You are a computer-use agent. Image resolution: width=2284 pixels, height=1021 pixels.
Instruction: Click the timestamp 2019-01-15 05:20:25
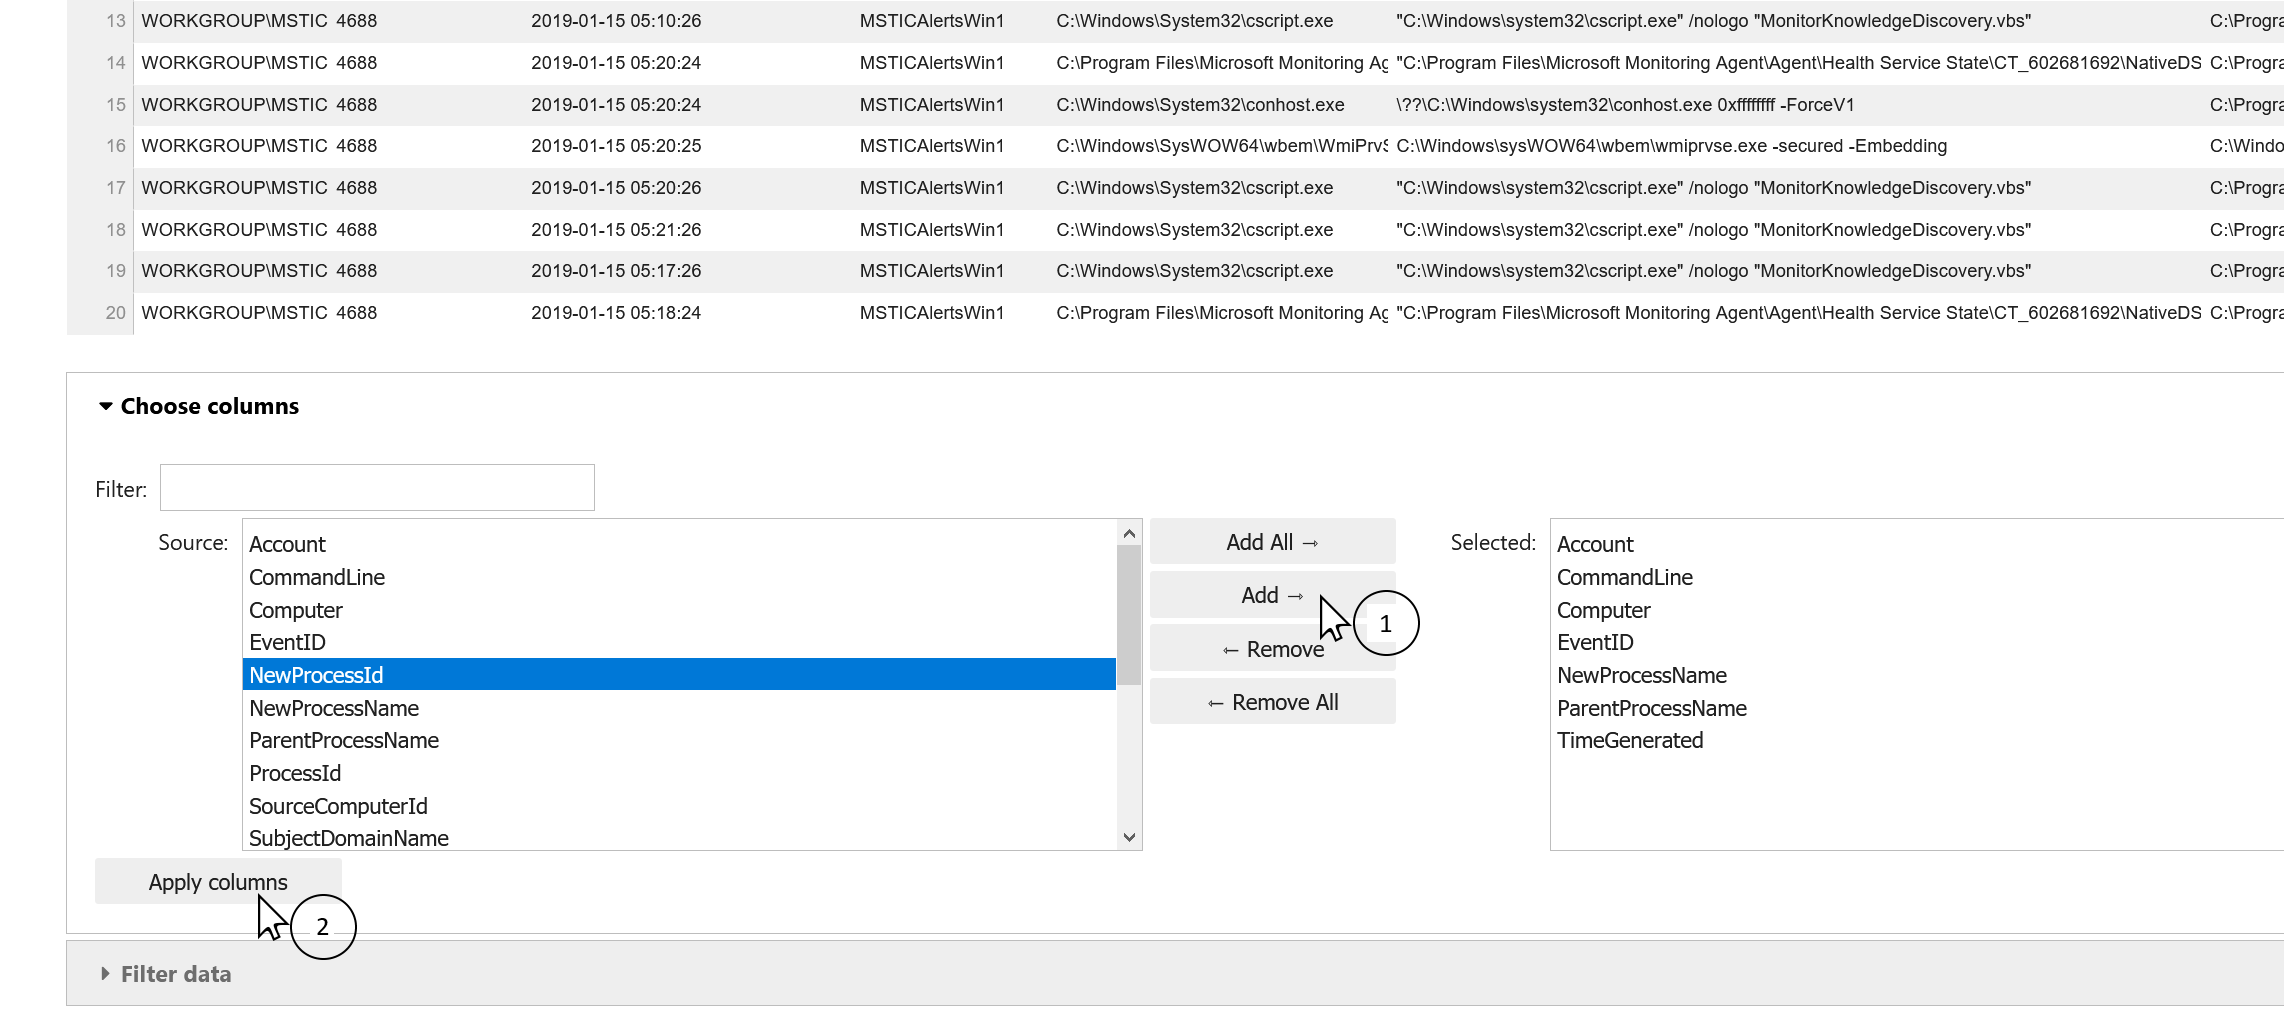pos(616,146)
